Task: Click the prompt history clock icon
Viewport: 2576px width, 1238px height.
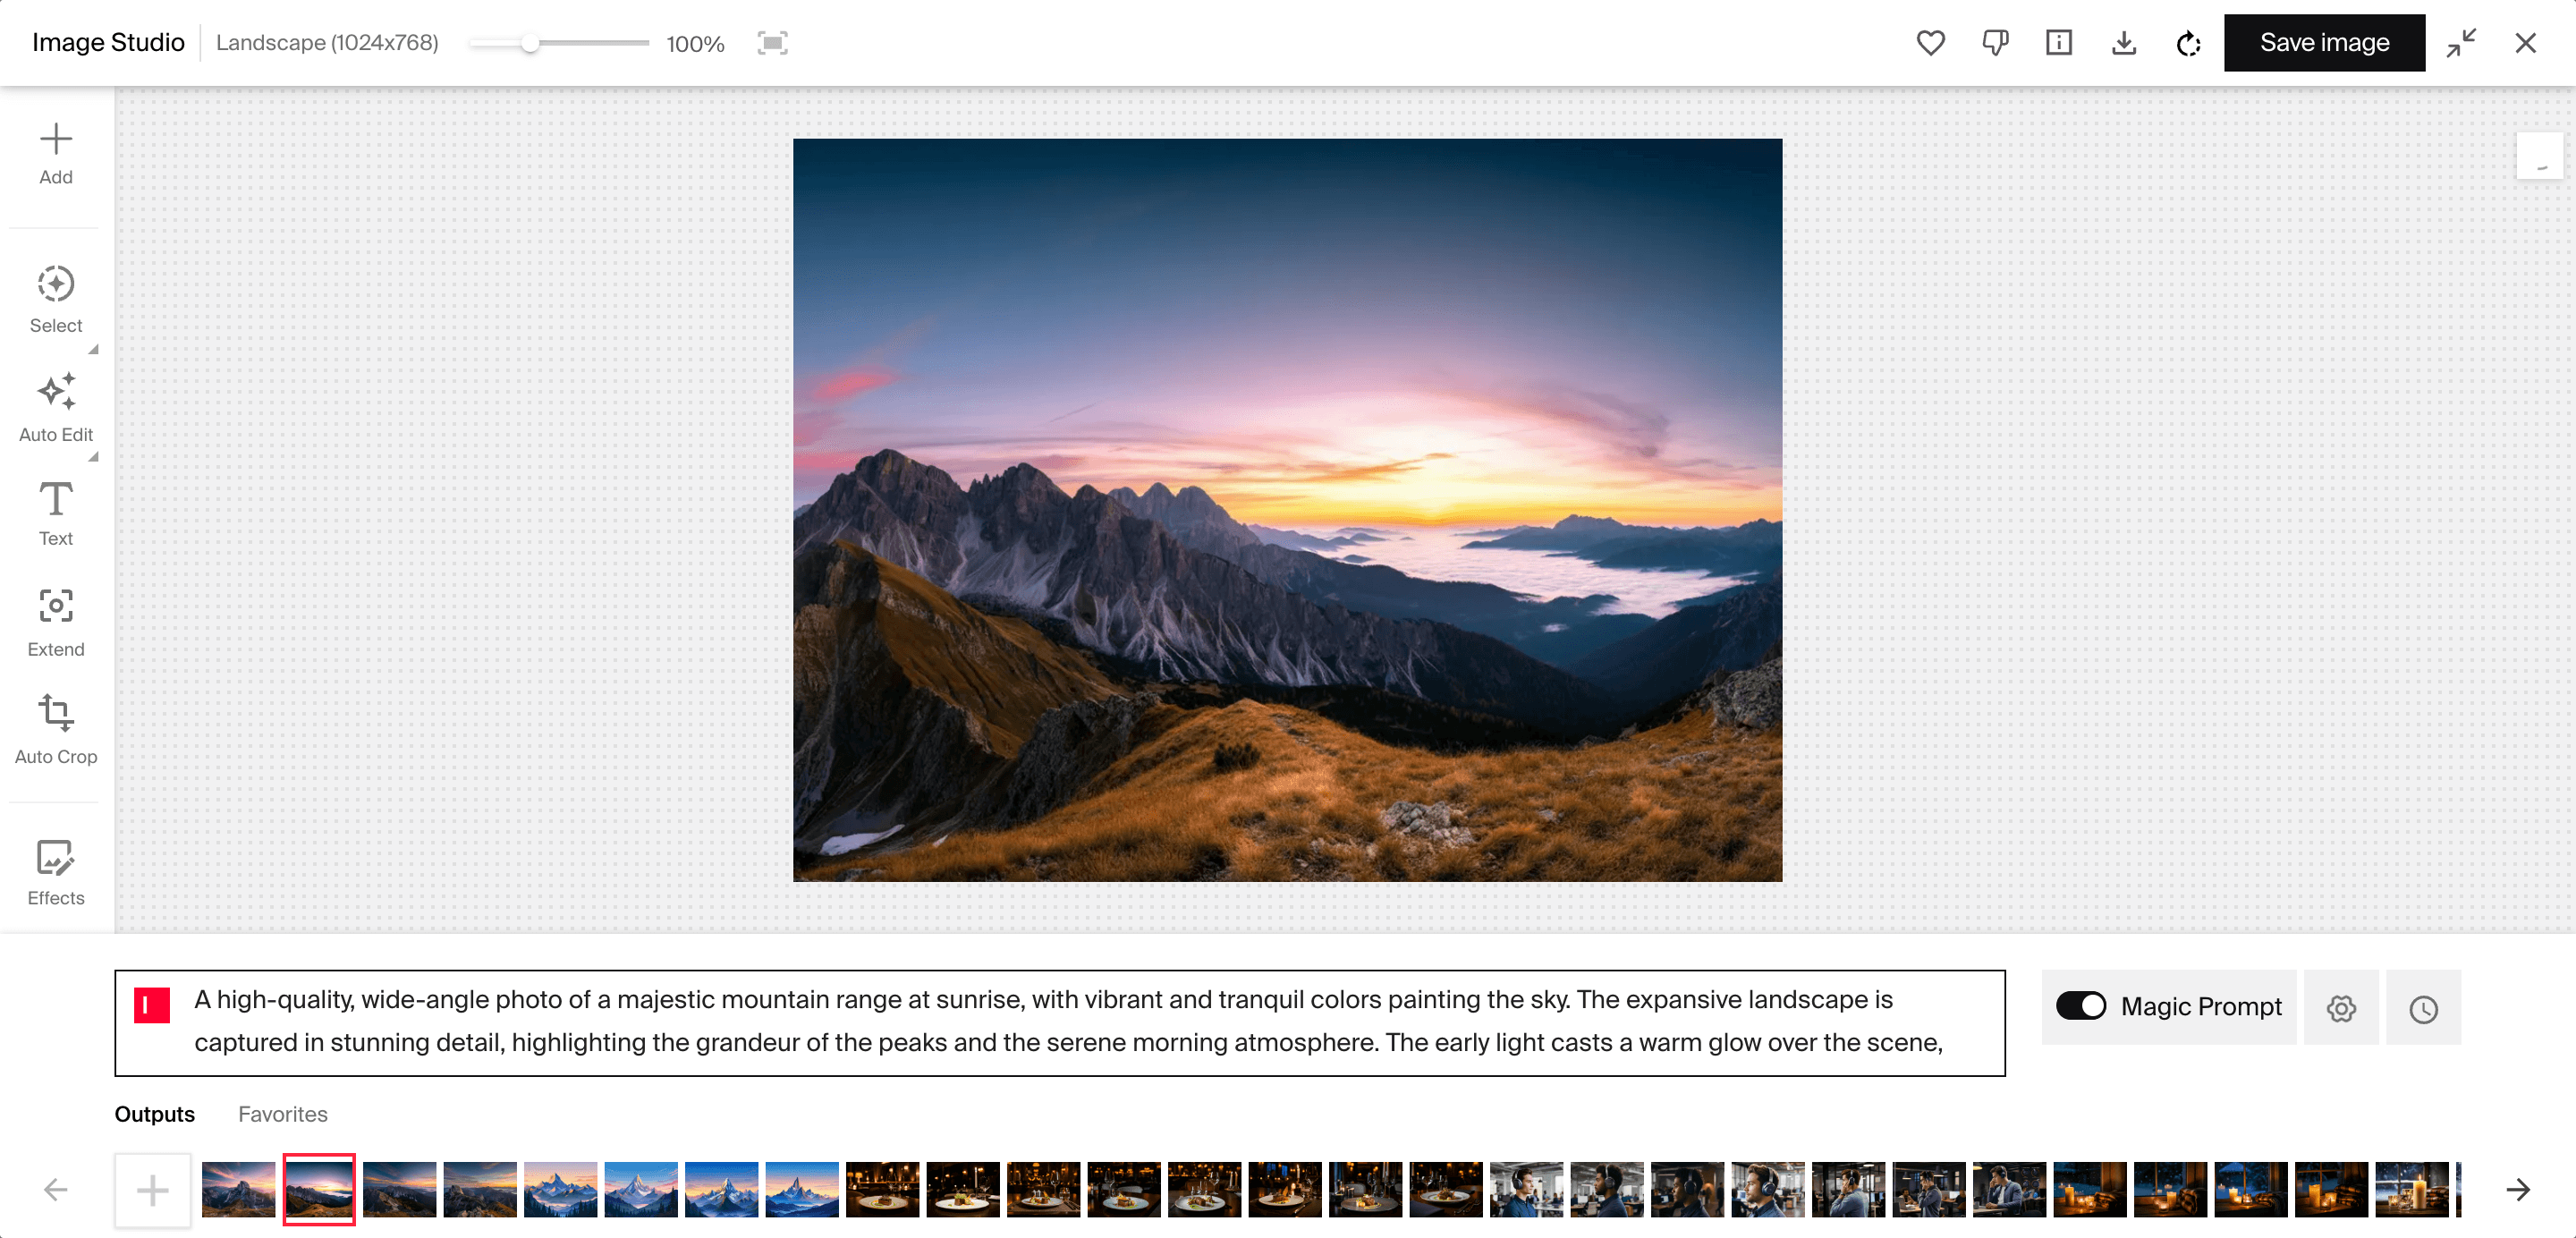Action: pos(2425,1008)
